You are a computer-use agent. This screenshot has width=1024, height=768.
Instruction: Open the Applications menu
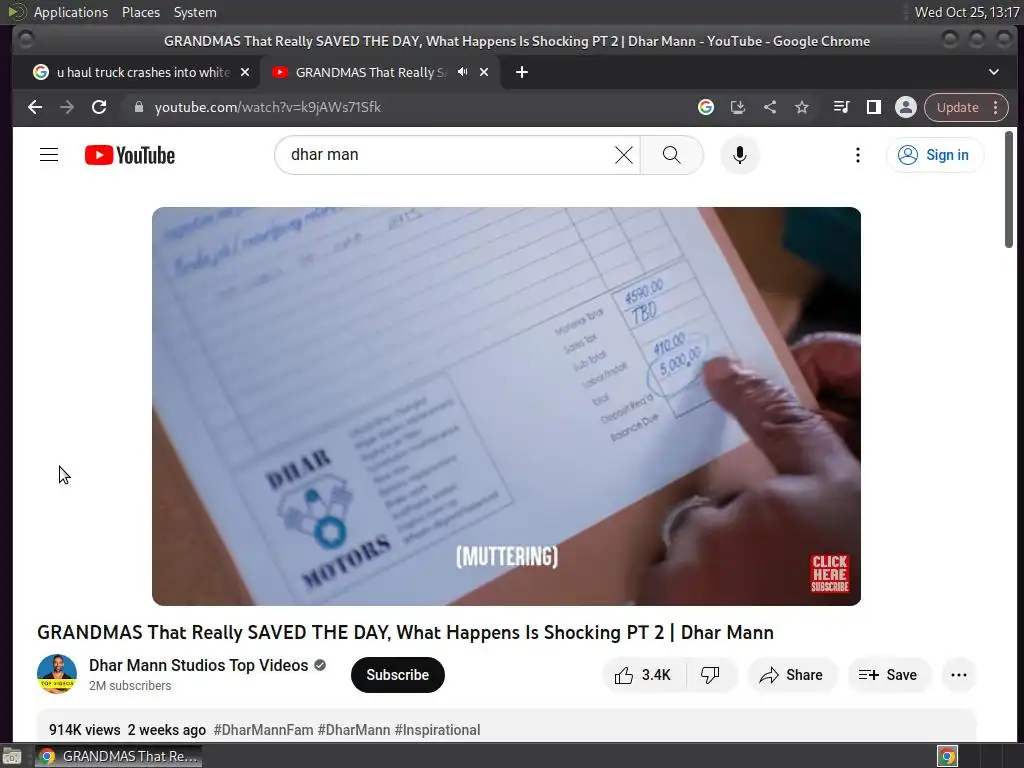(x=71, y=12)
